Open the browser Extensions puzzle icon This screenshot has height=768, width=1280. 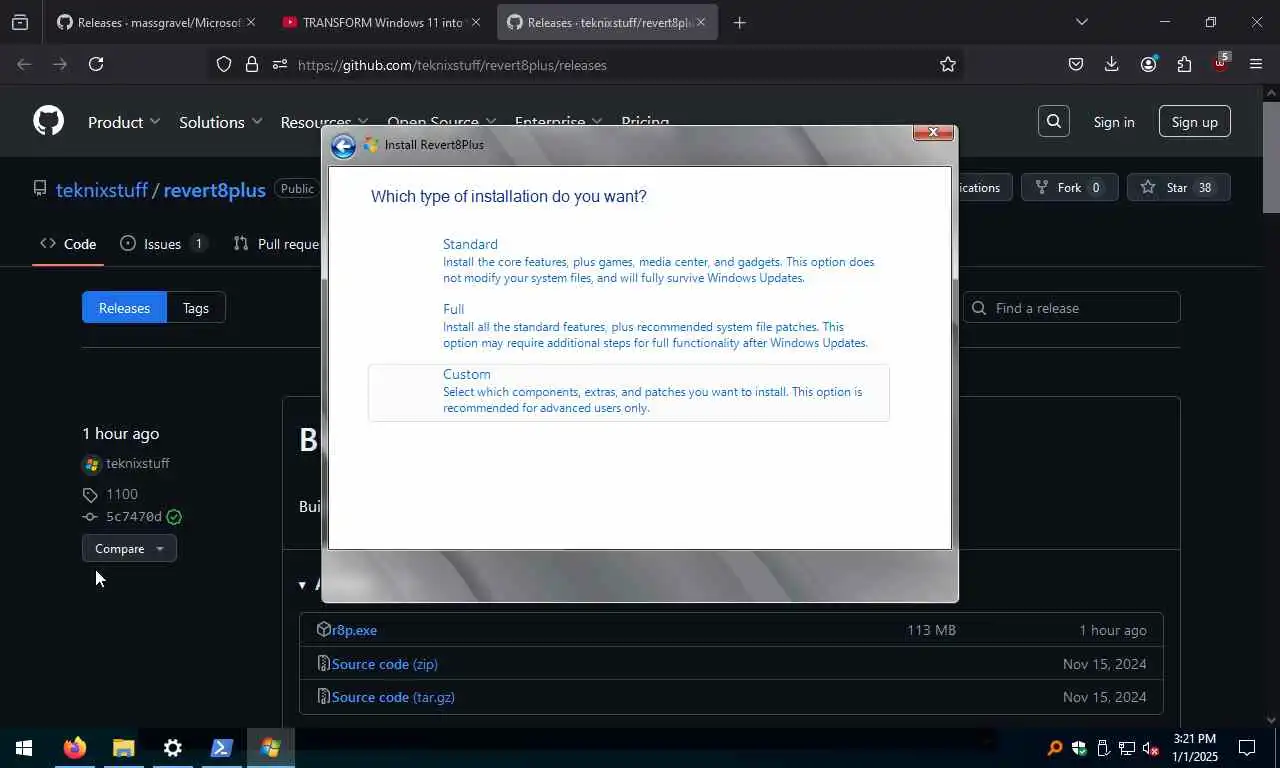[1184, 64]
